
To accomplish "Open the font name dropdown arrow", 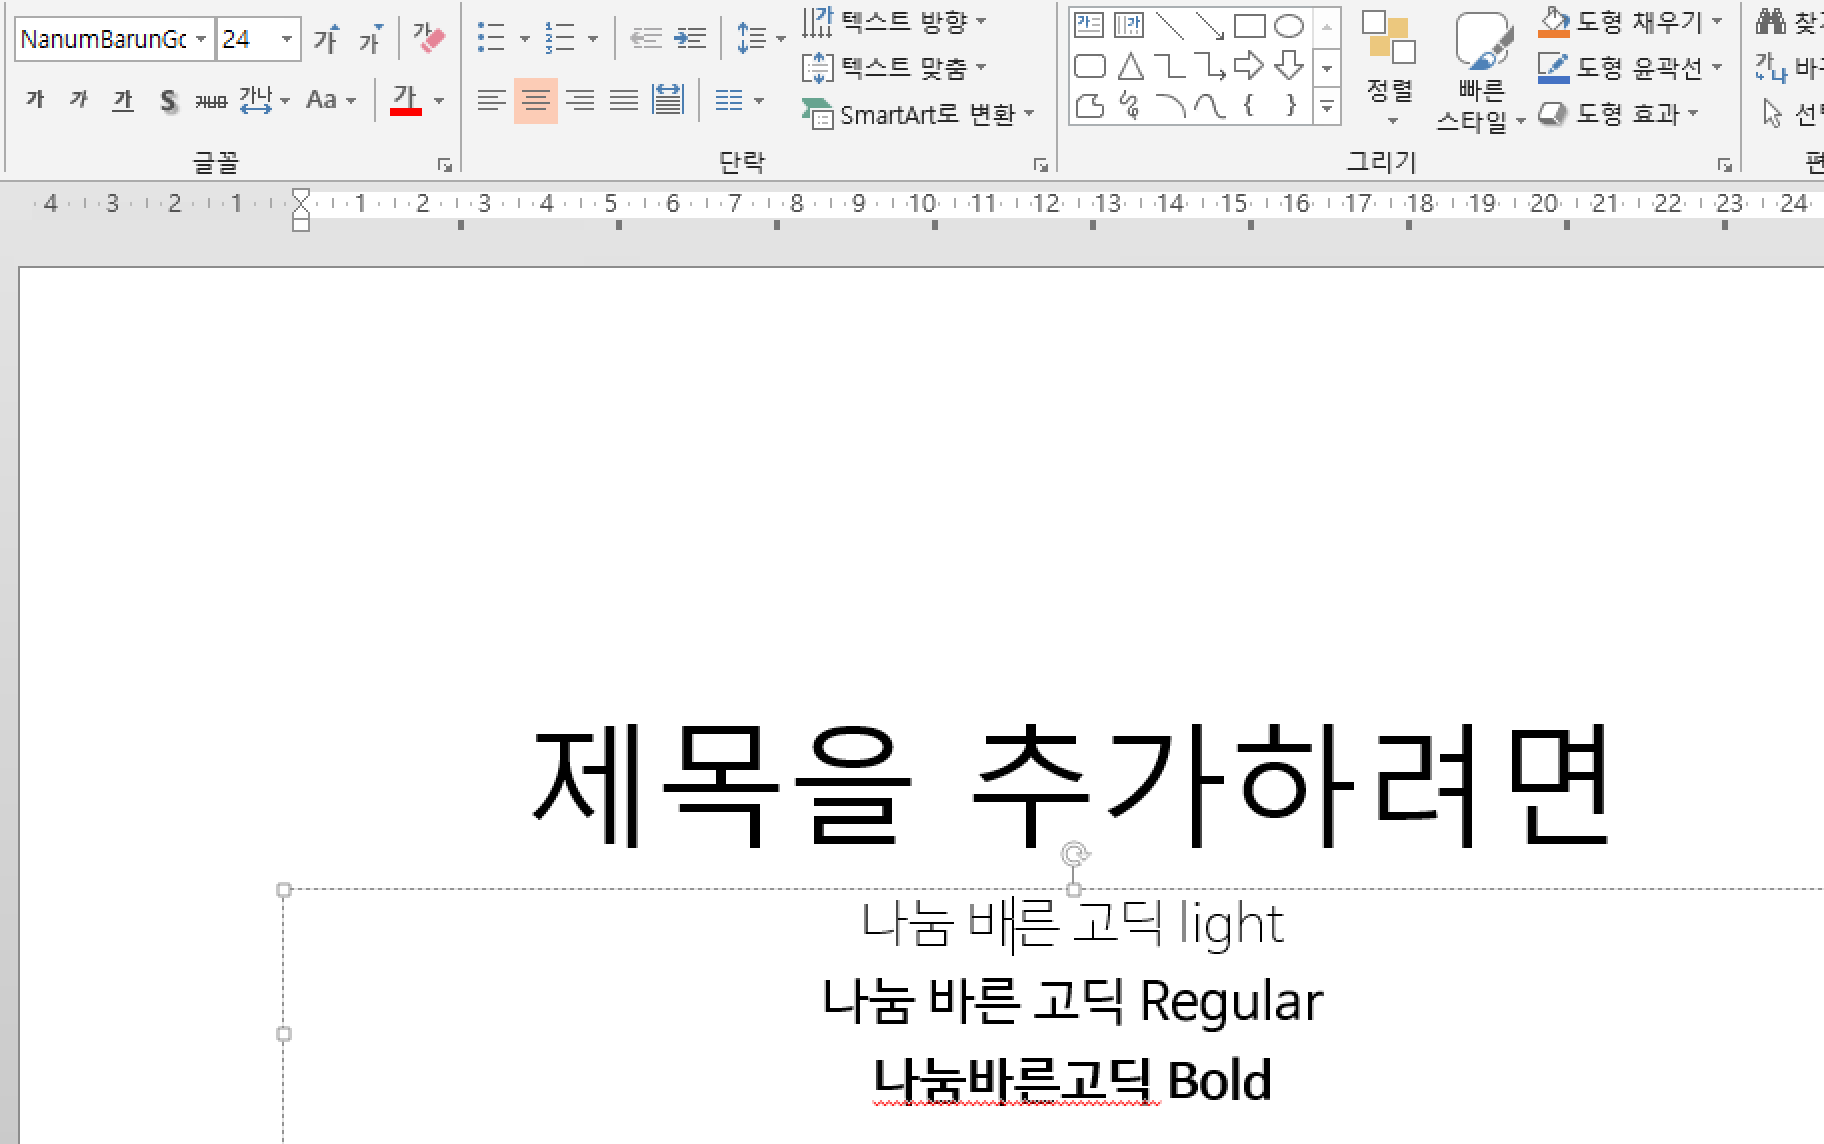I will 201,39.
